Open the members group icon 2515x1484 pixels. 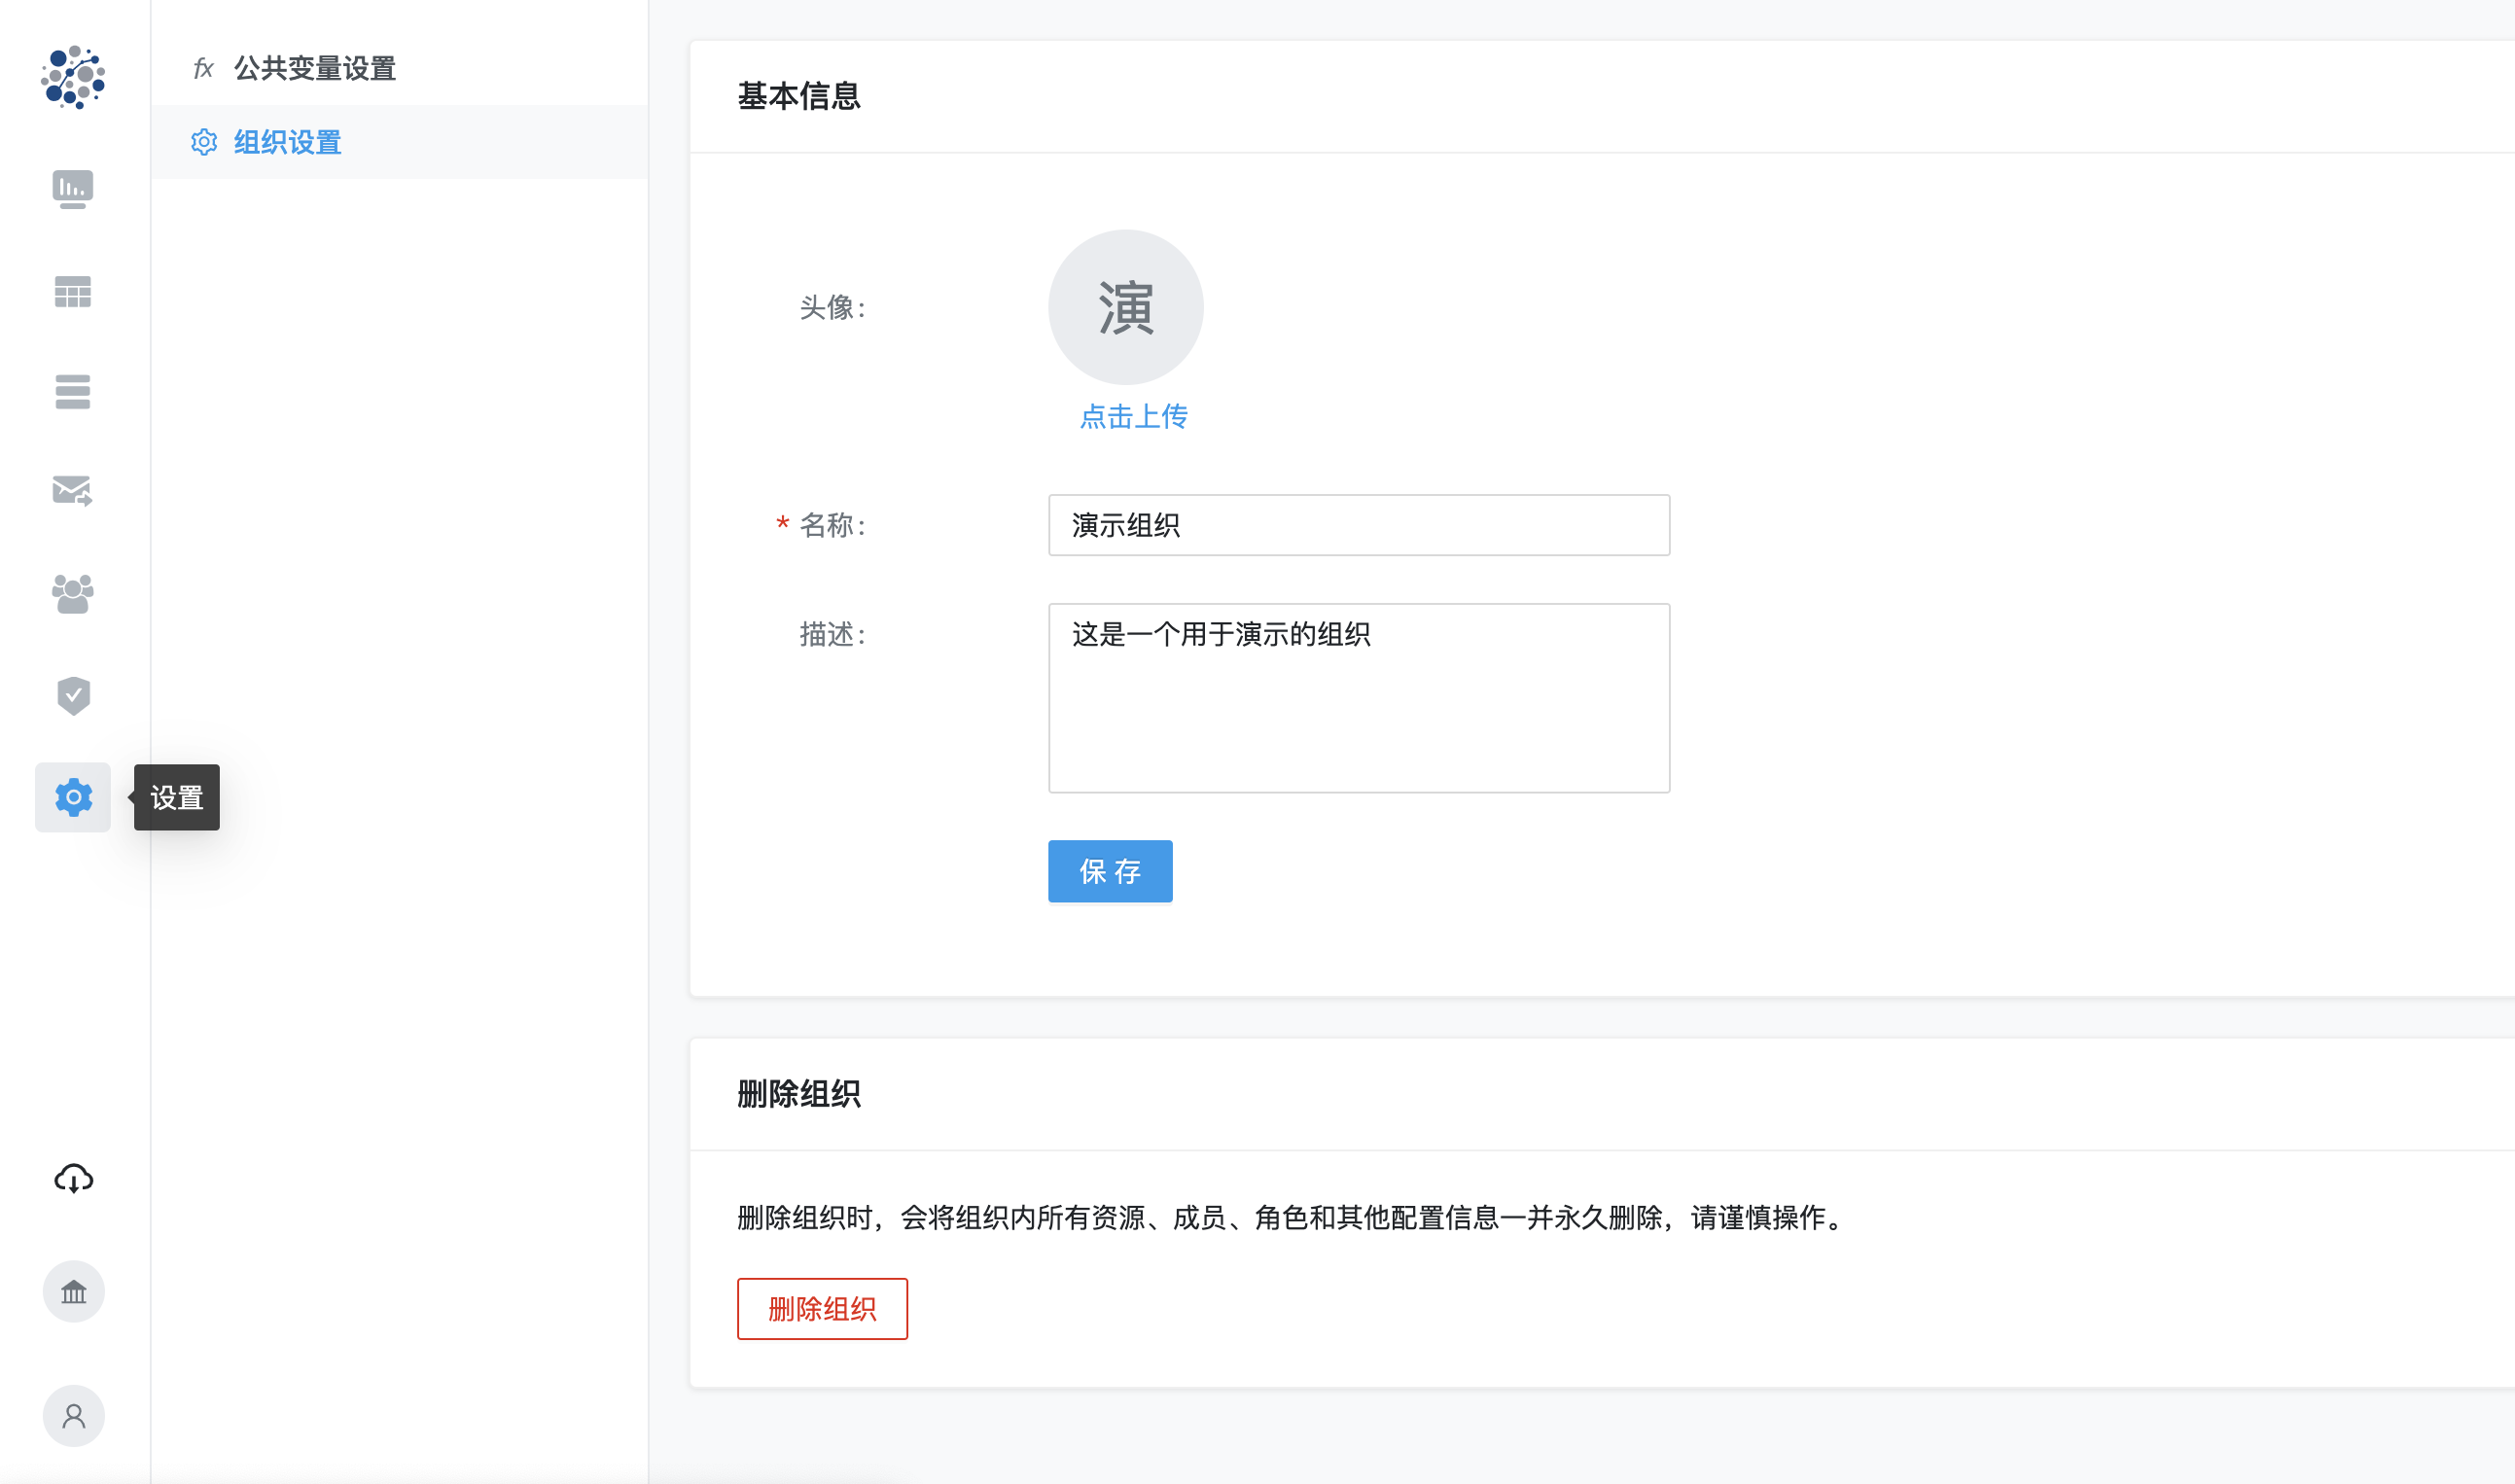pos(73,594)
